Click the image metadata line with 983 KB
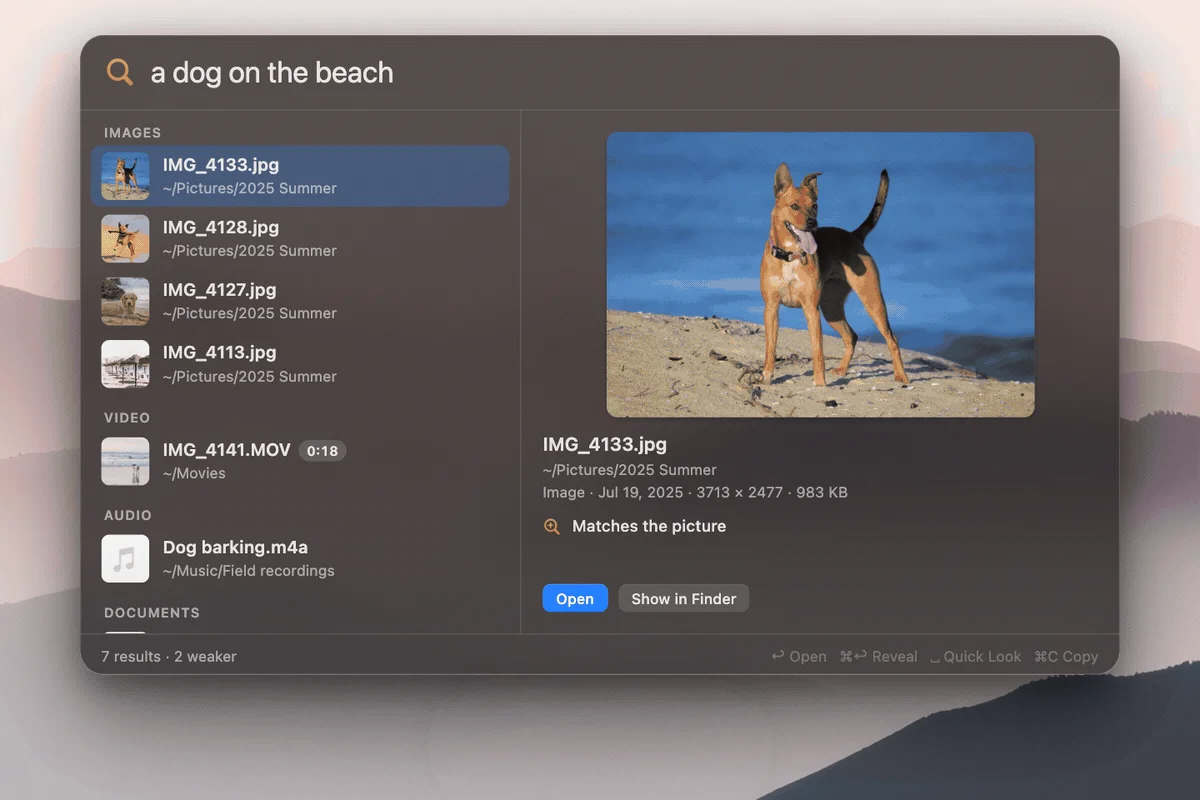 (695, 492)
